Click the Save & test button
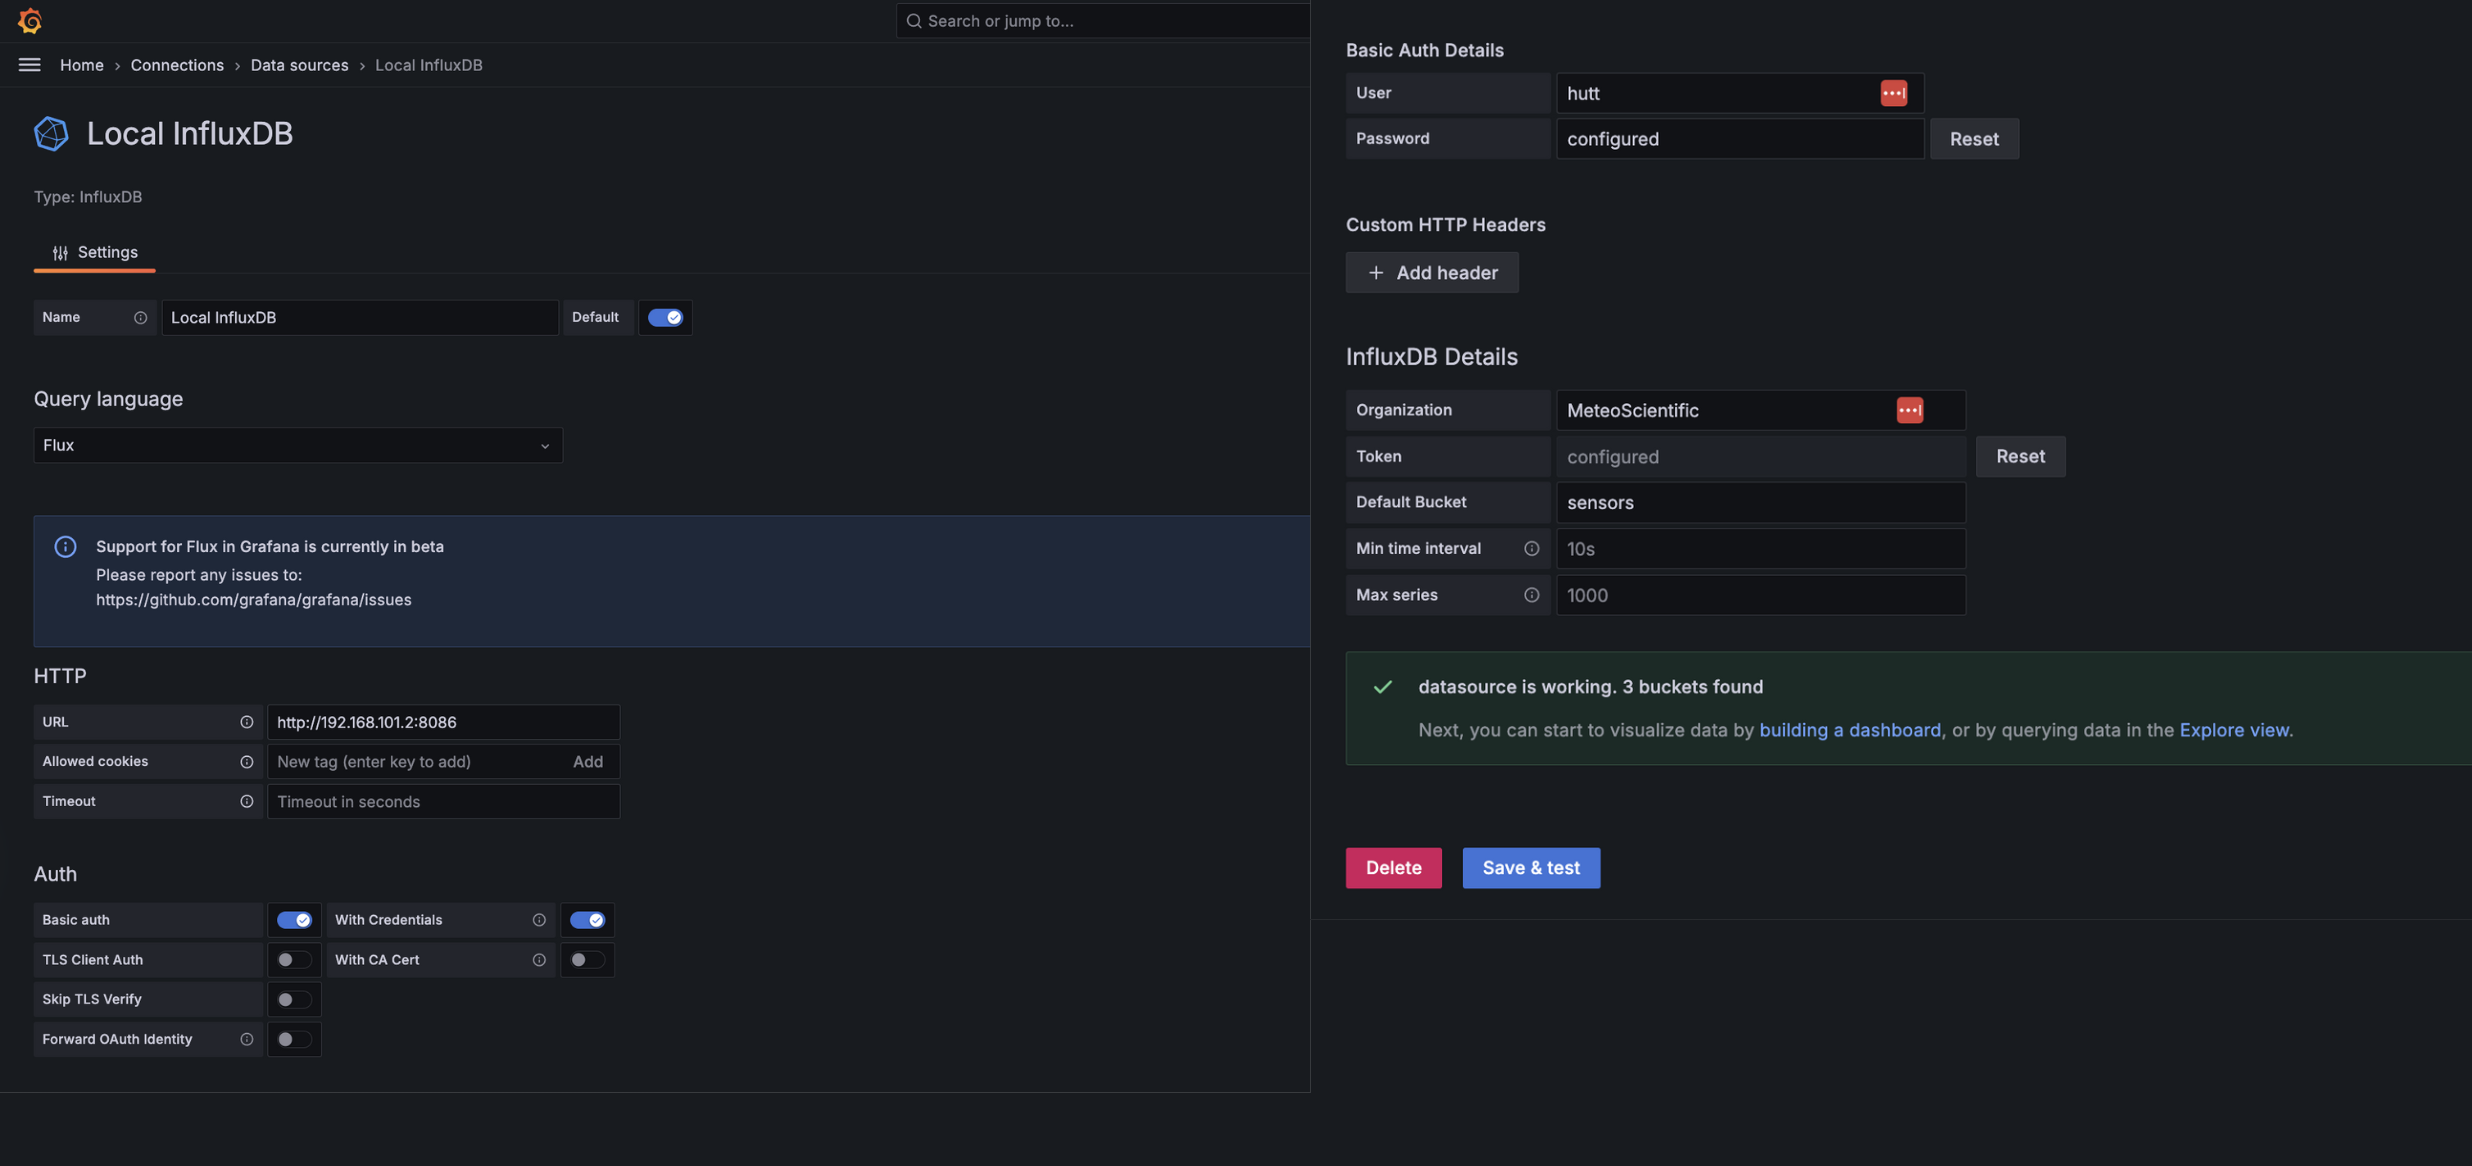Image resolution: width=2472 pixels, height=1166 pixels. [x=1531, y=868]
